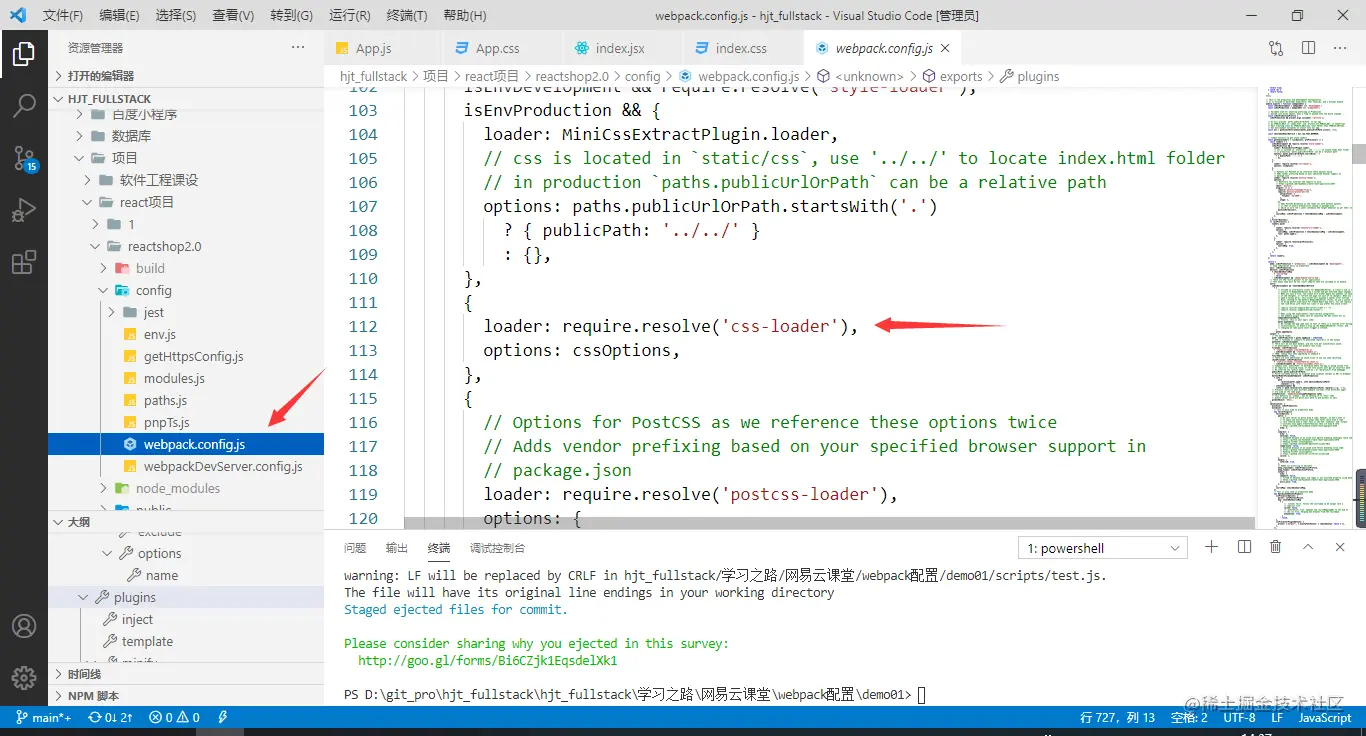
Task: Open env.js in the explorer
Action: (186, 334)
